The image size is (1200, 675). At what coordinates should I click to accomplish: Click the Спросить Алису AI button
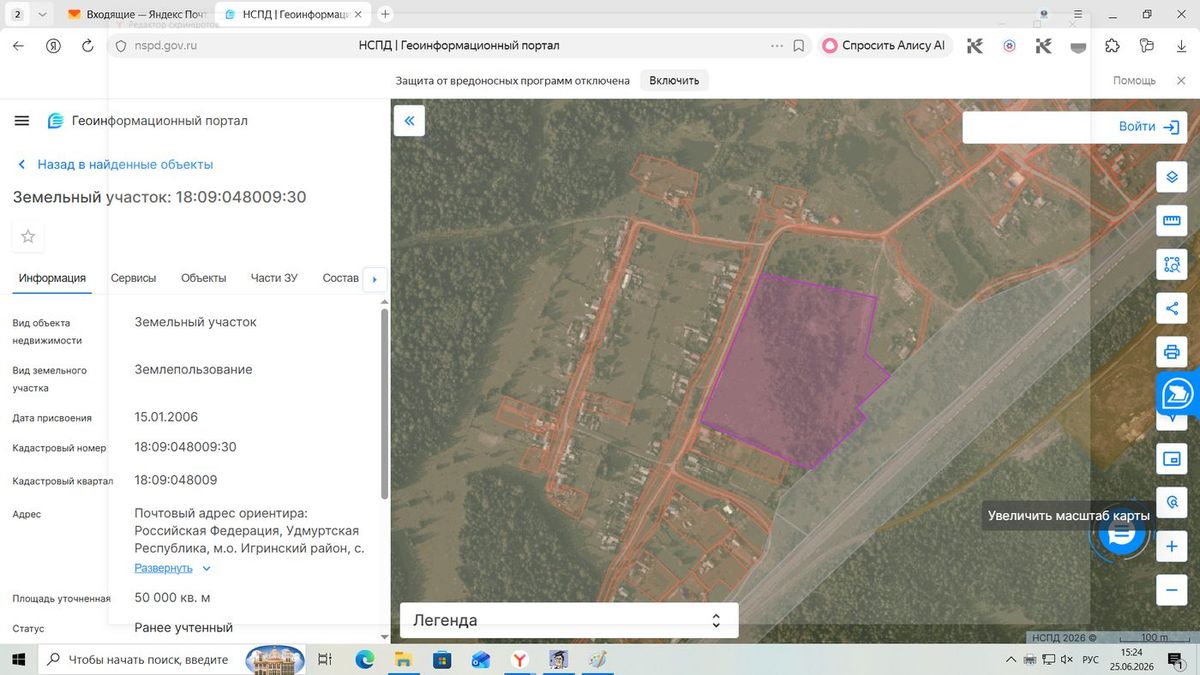point(886,45)
